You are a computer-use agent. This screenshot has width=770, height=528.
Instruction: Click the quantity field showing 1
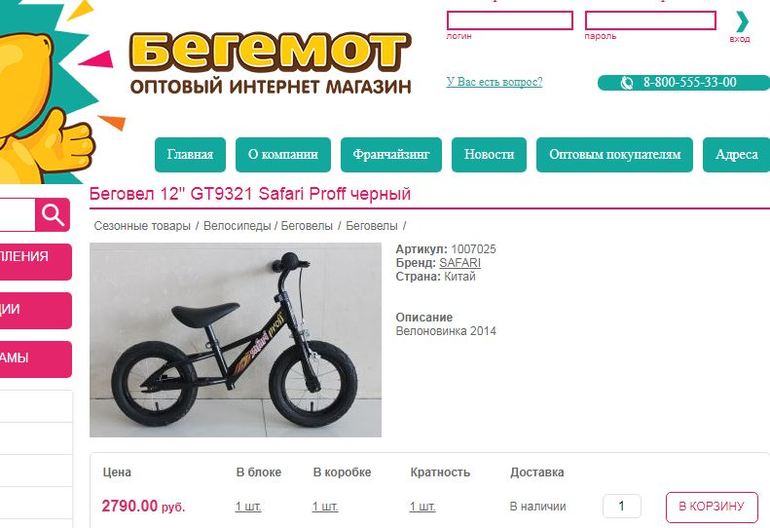coord(622,506)
